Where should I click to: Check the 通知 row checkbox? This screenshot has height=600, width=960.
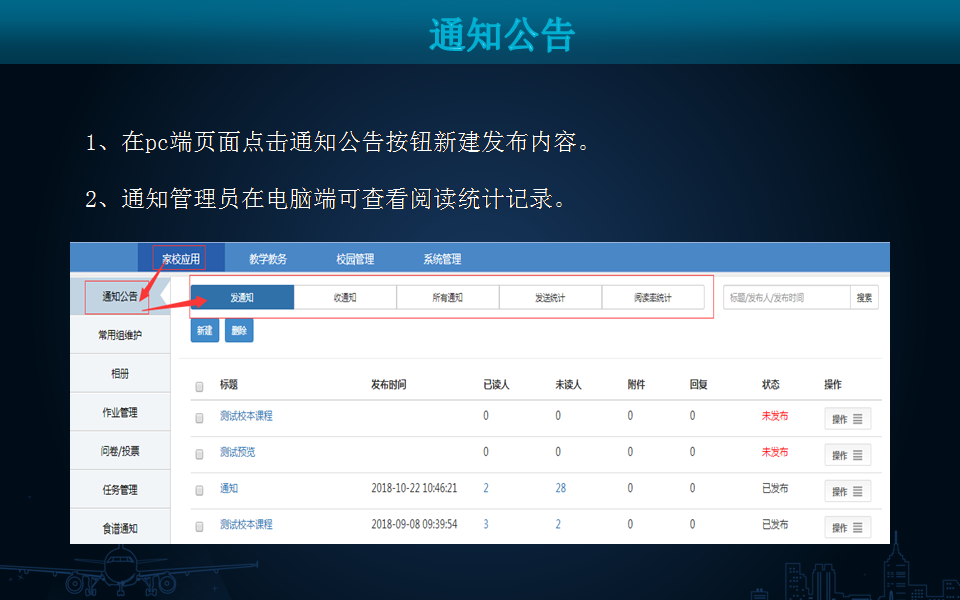click(x=200, y=490)
